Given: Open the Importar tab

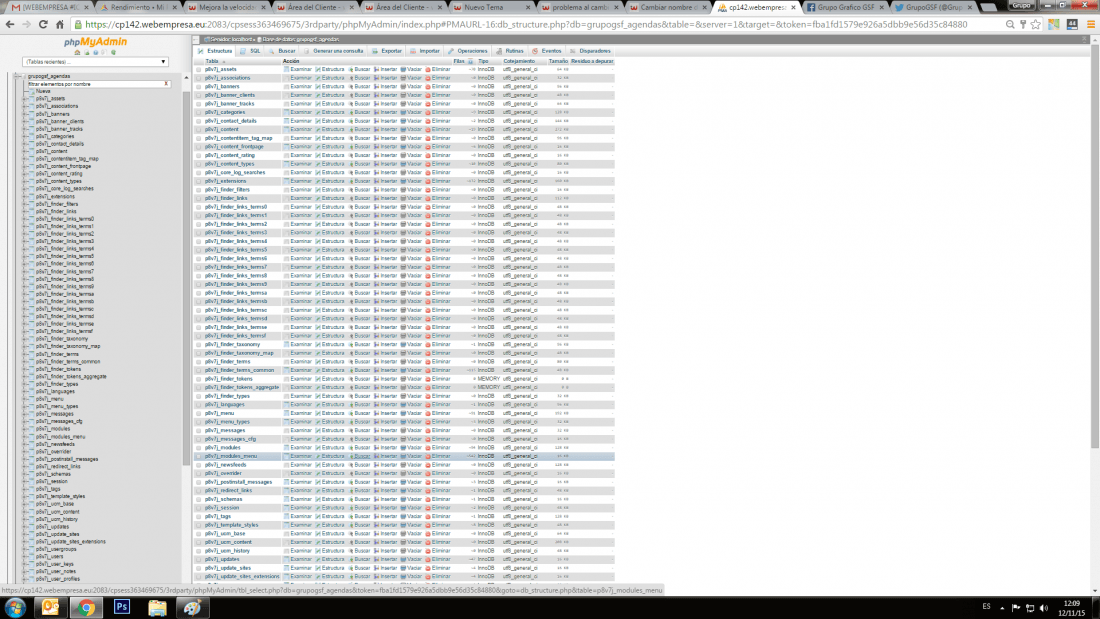Looking at the screenshot, I should pos(425,51).
